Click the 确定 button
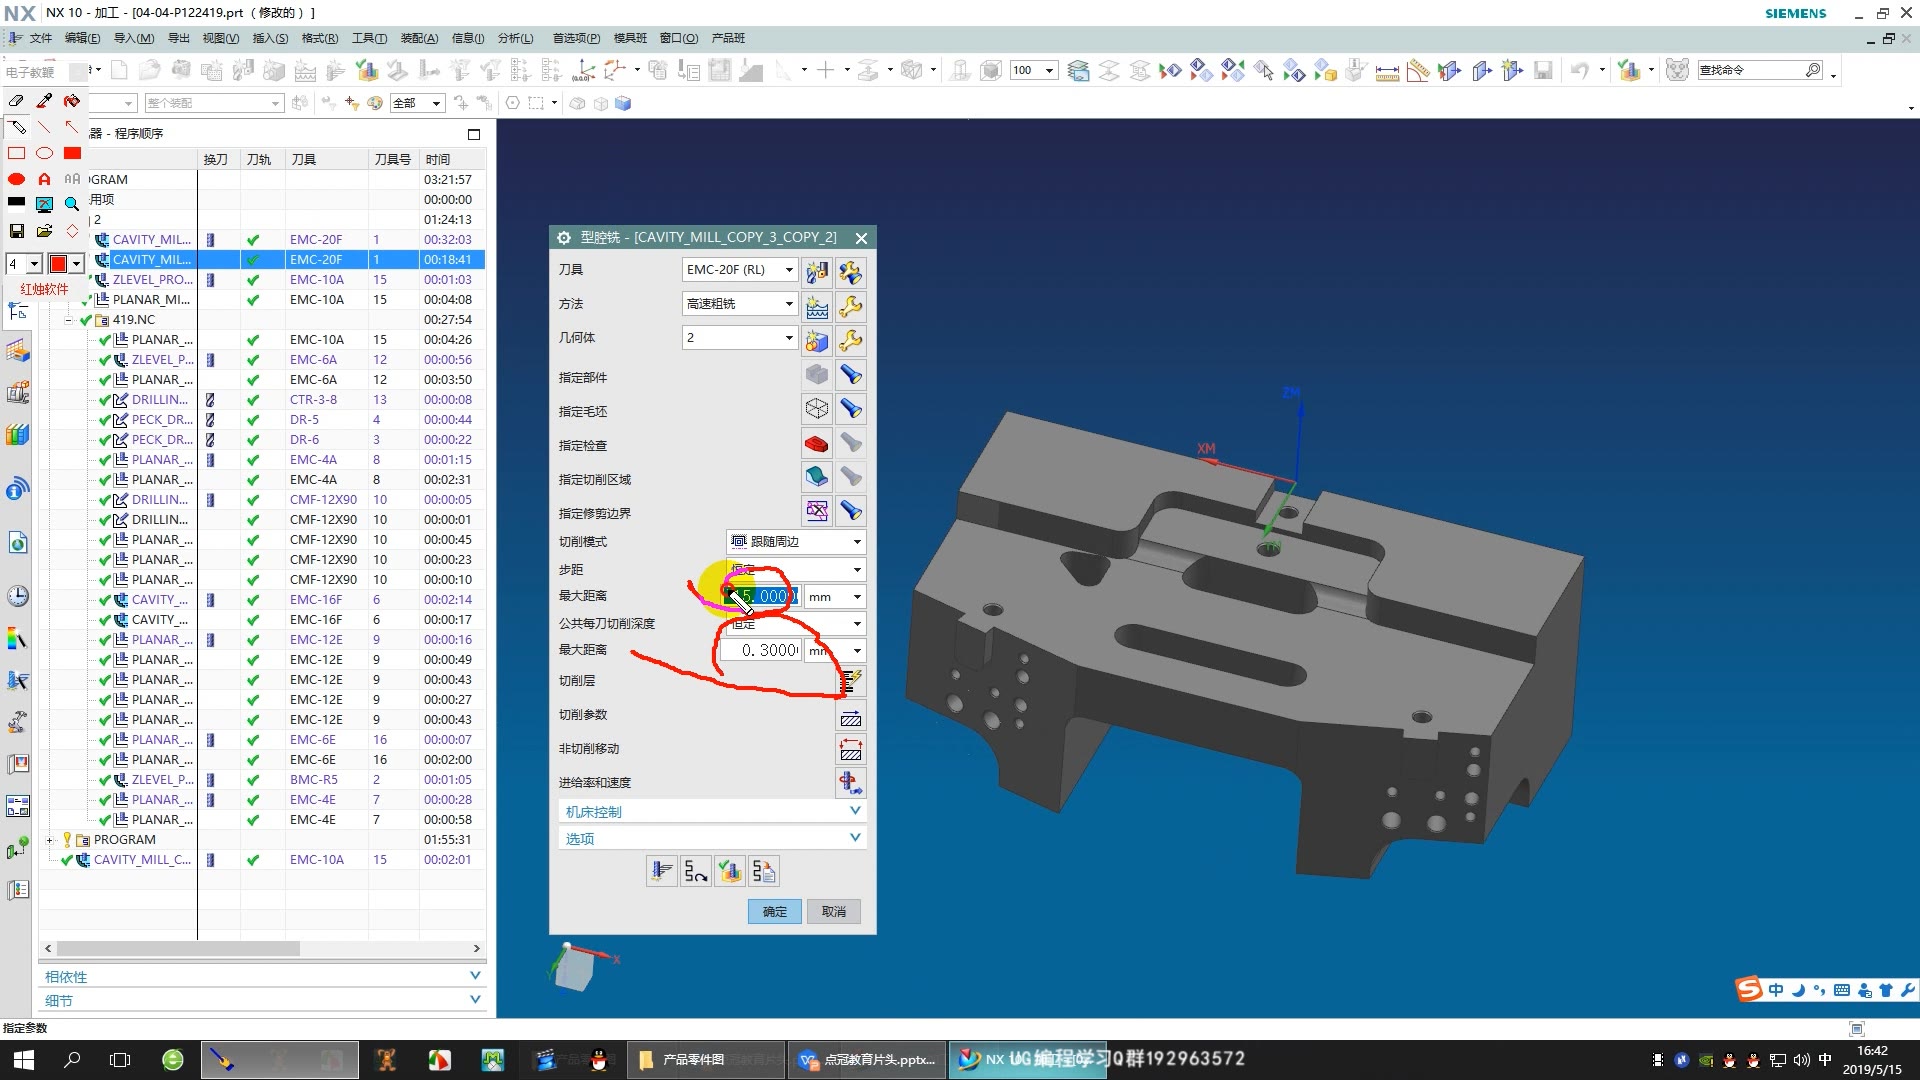This screenshot has height=1080, width=1920. pos(774,912)
